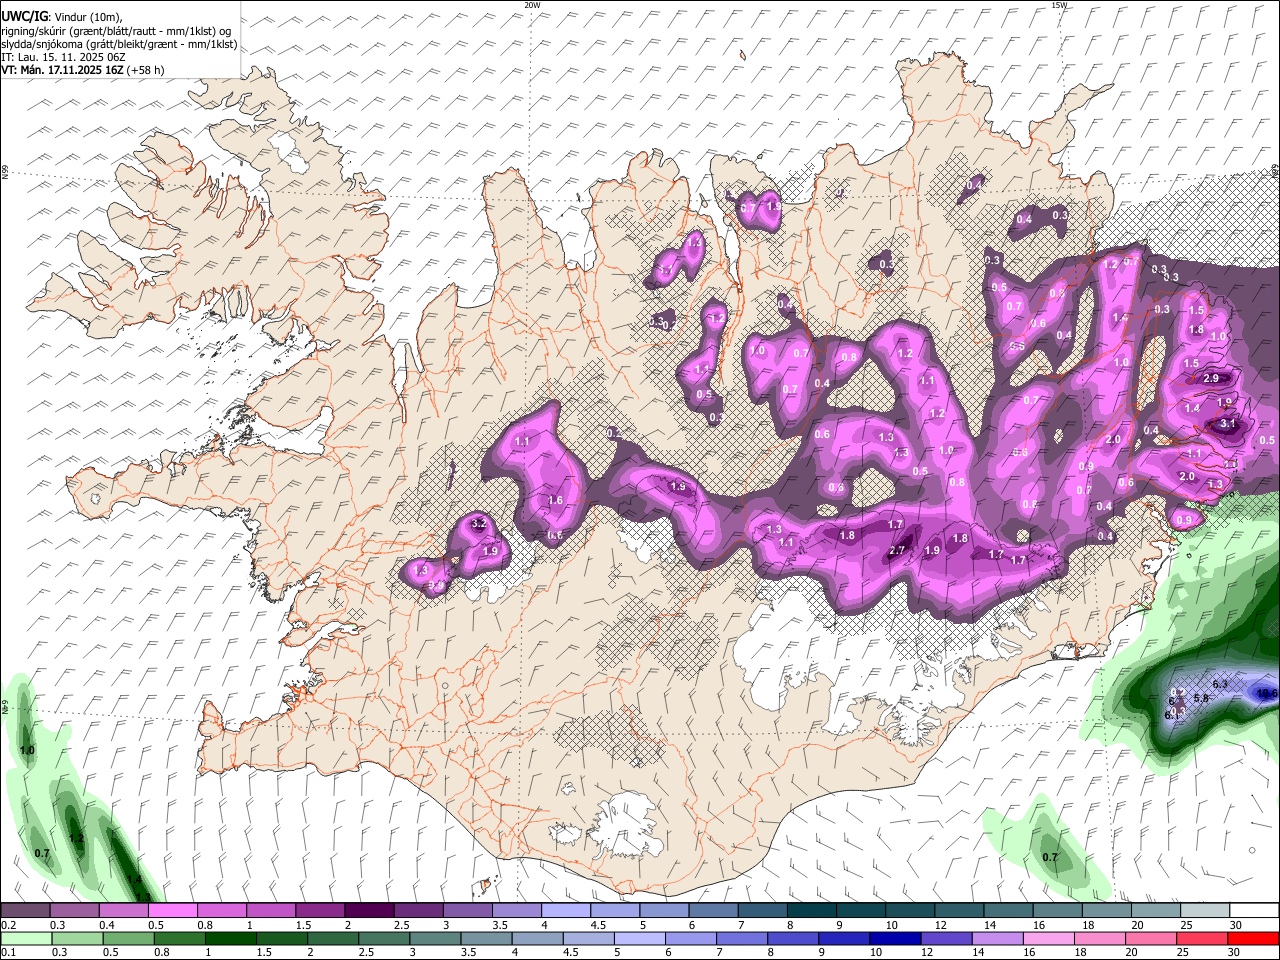Pick the grey-teal snow swatch at 18
This screenshot has height=960, width=1280.
(x=1108, y=910)
